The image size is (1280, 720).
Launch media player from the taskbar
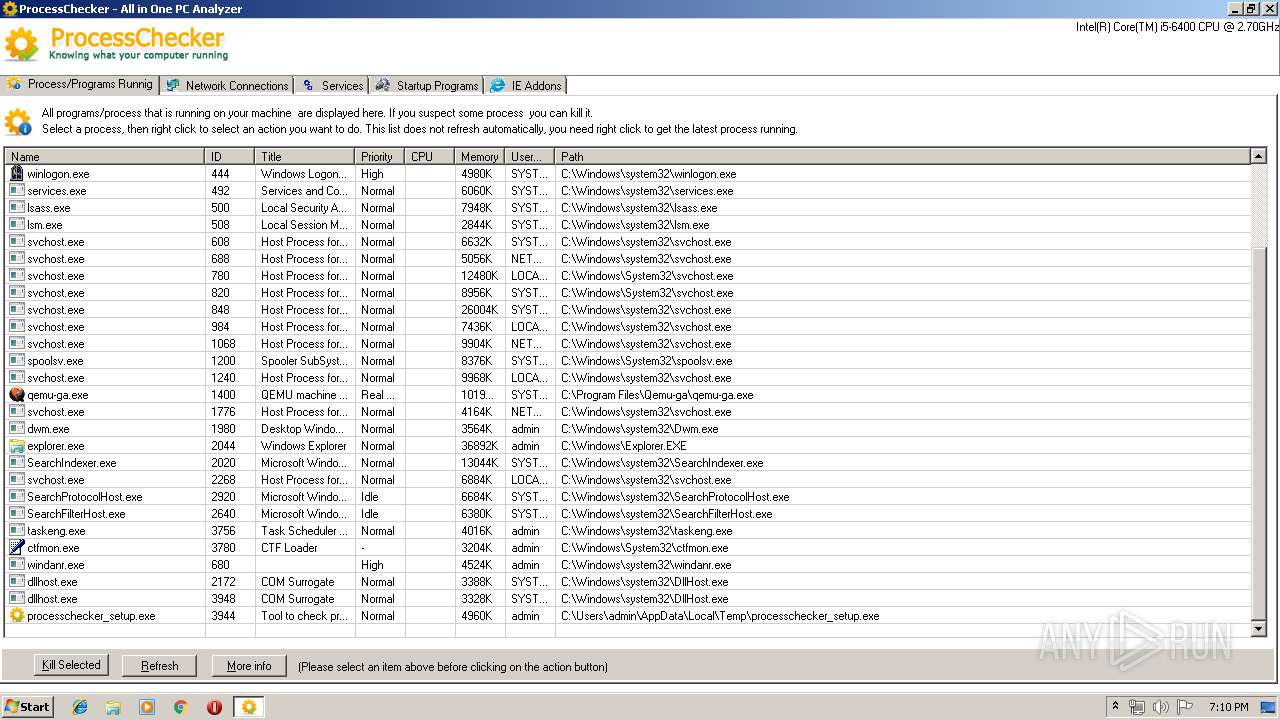(147, 707)
